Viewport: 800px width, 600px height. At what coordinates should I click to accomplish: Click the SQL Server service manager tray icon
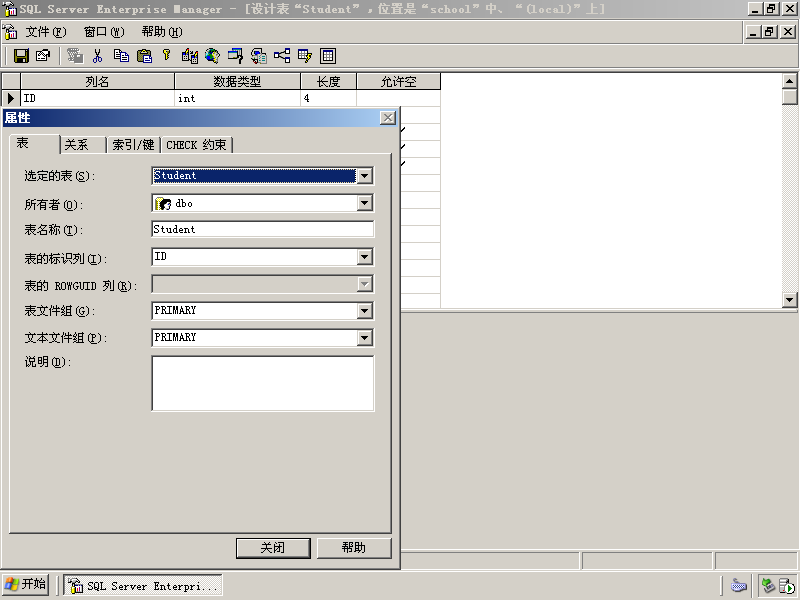tap(786, 585)
